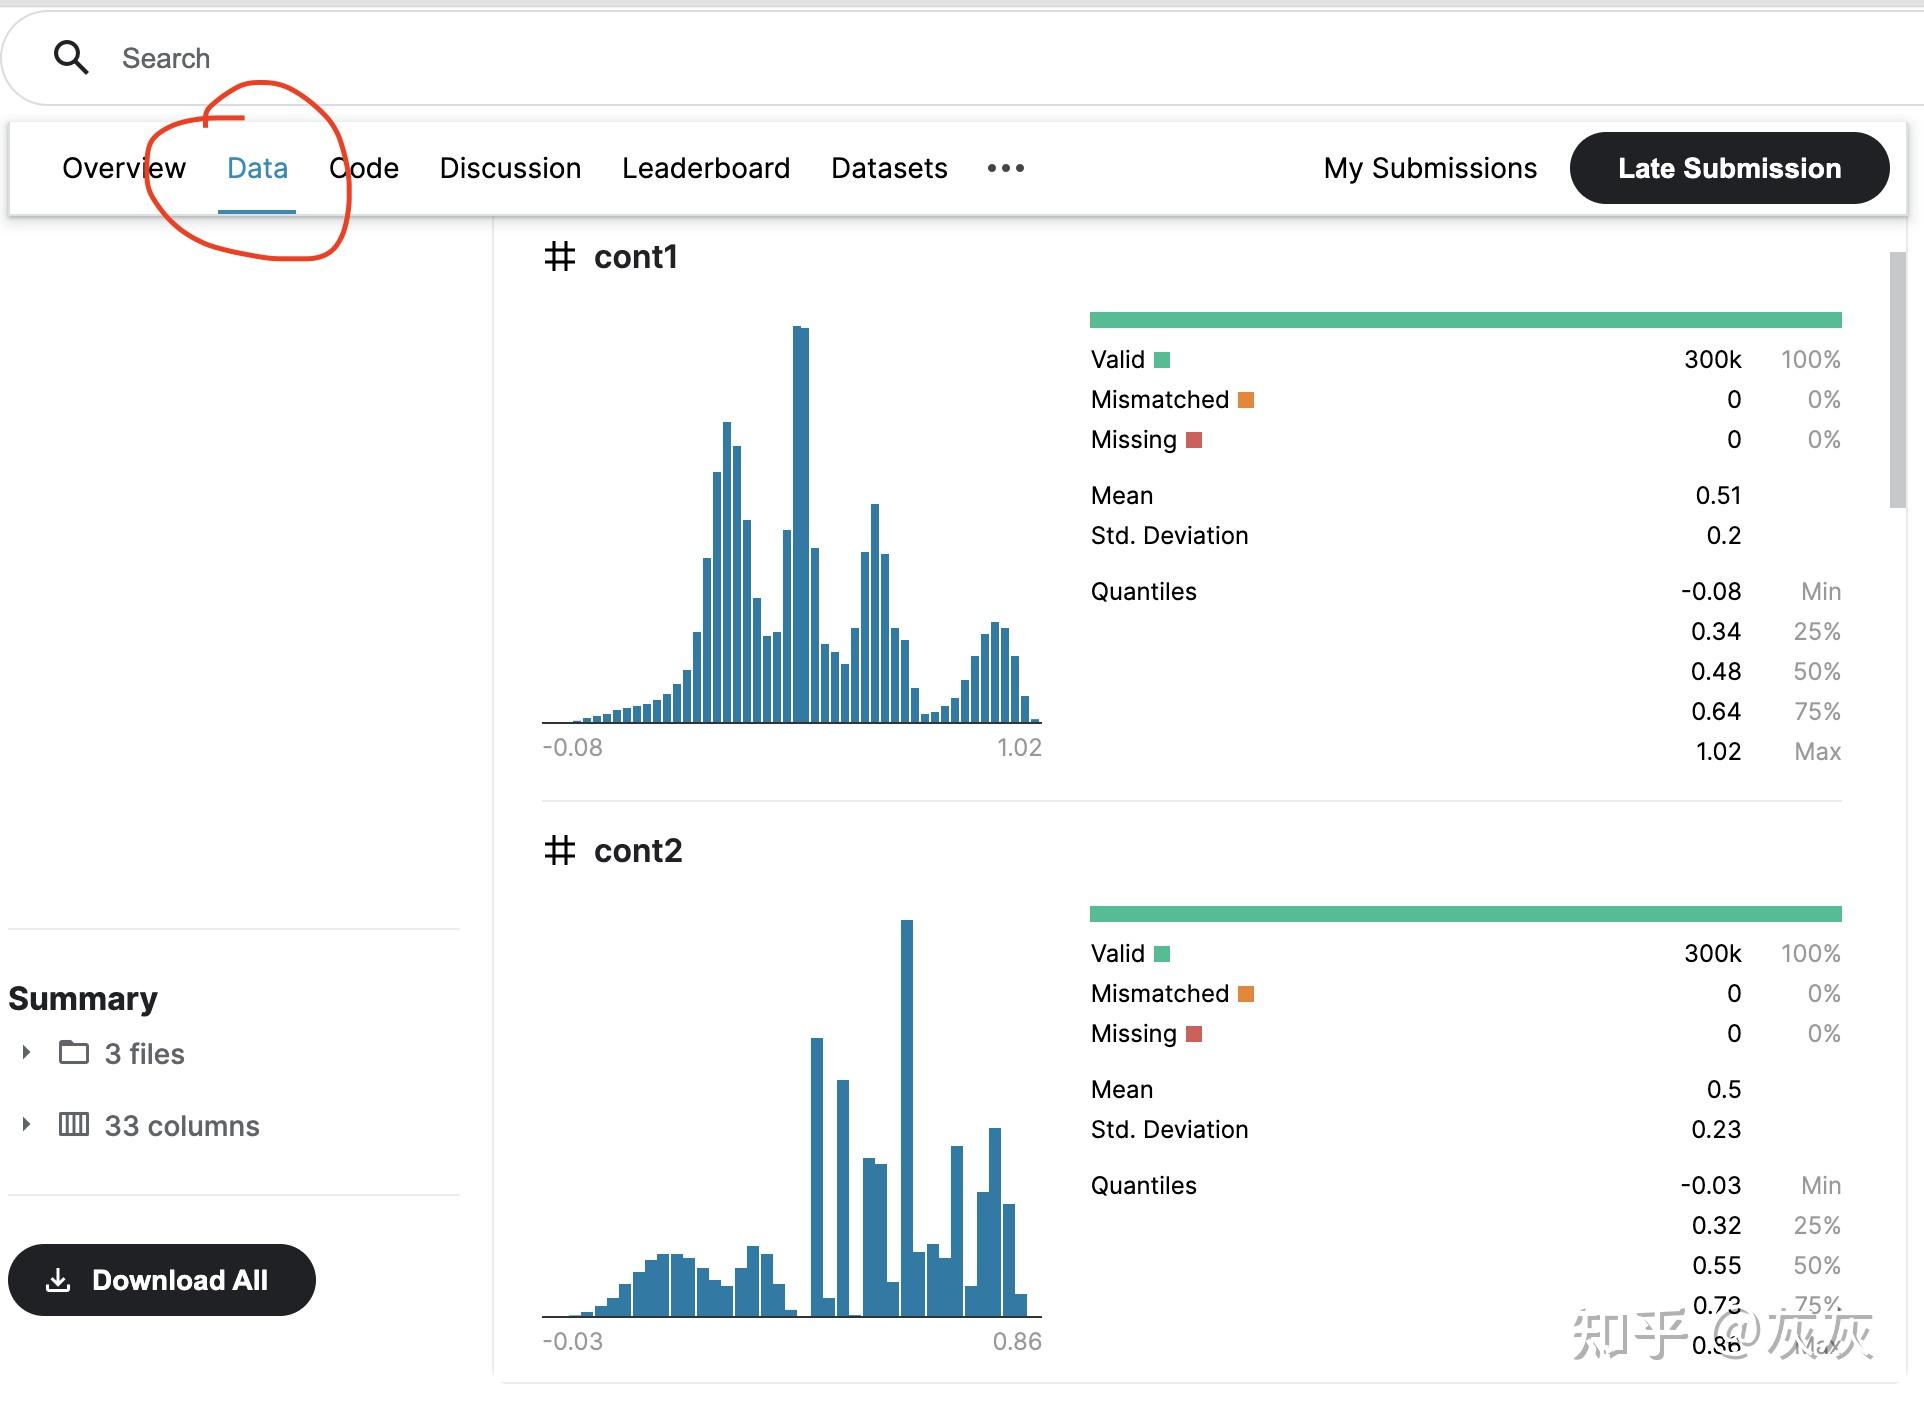Open the Discussion tab
Viewport: 1924px width, 1412px height.
point(510,168)
